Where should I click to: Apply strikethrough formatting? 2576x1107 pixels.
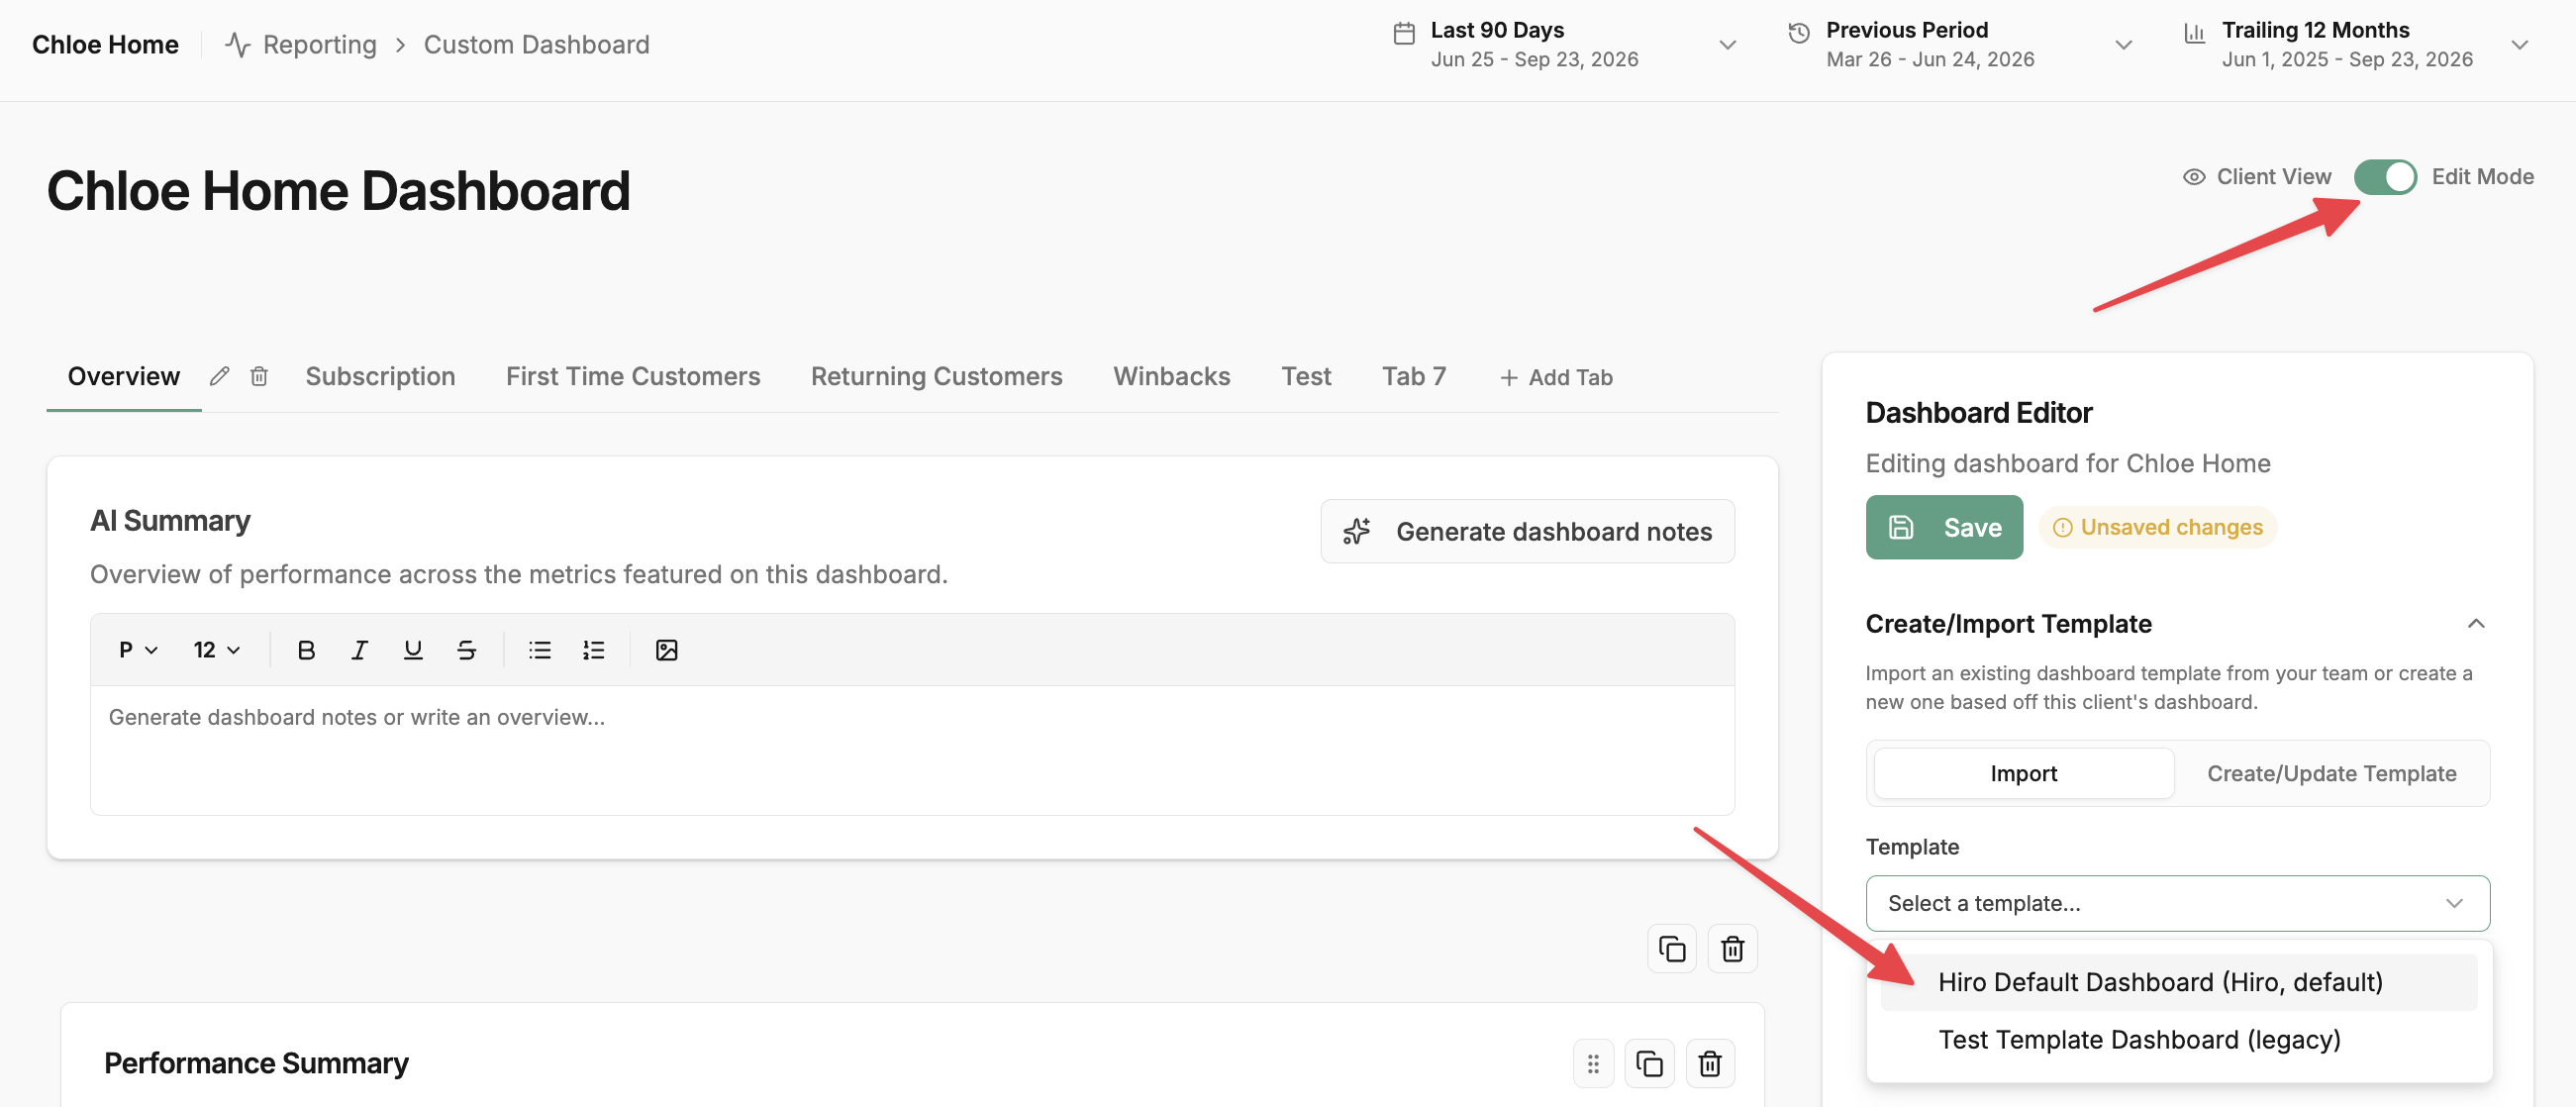coord(466,650)
